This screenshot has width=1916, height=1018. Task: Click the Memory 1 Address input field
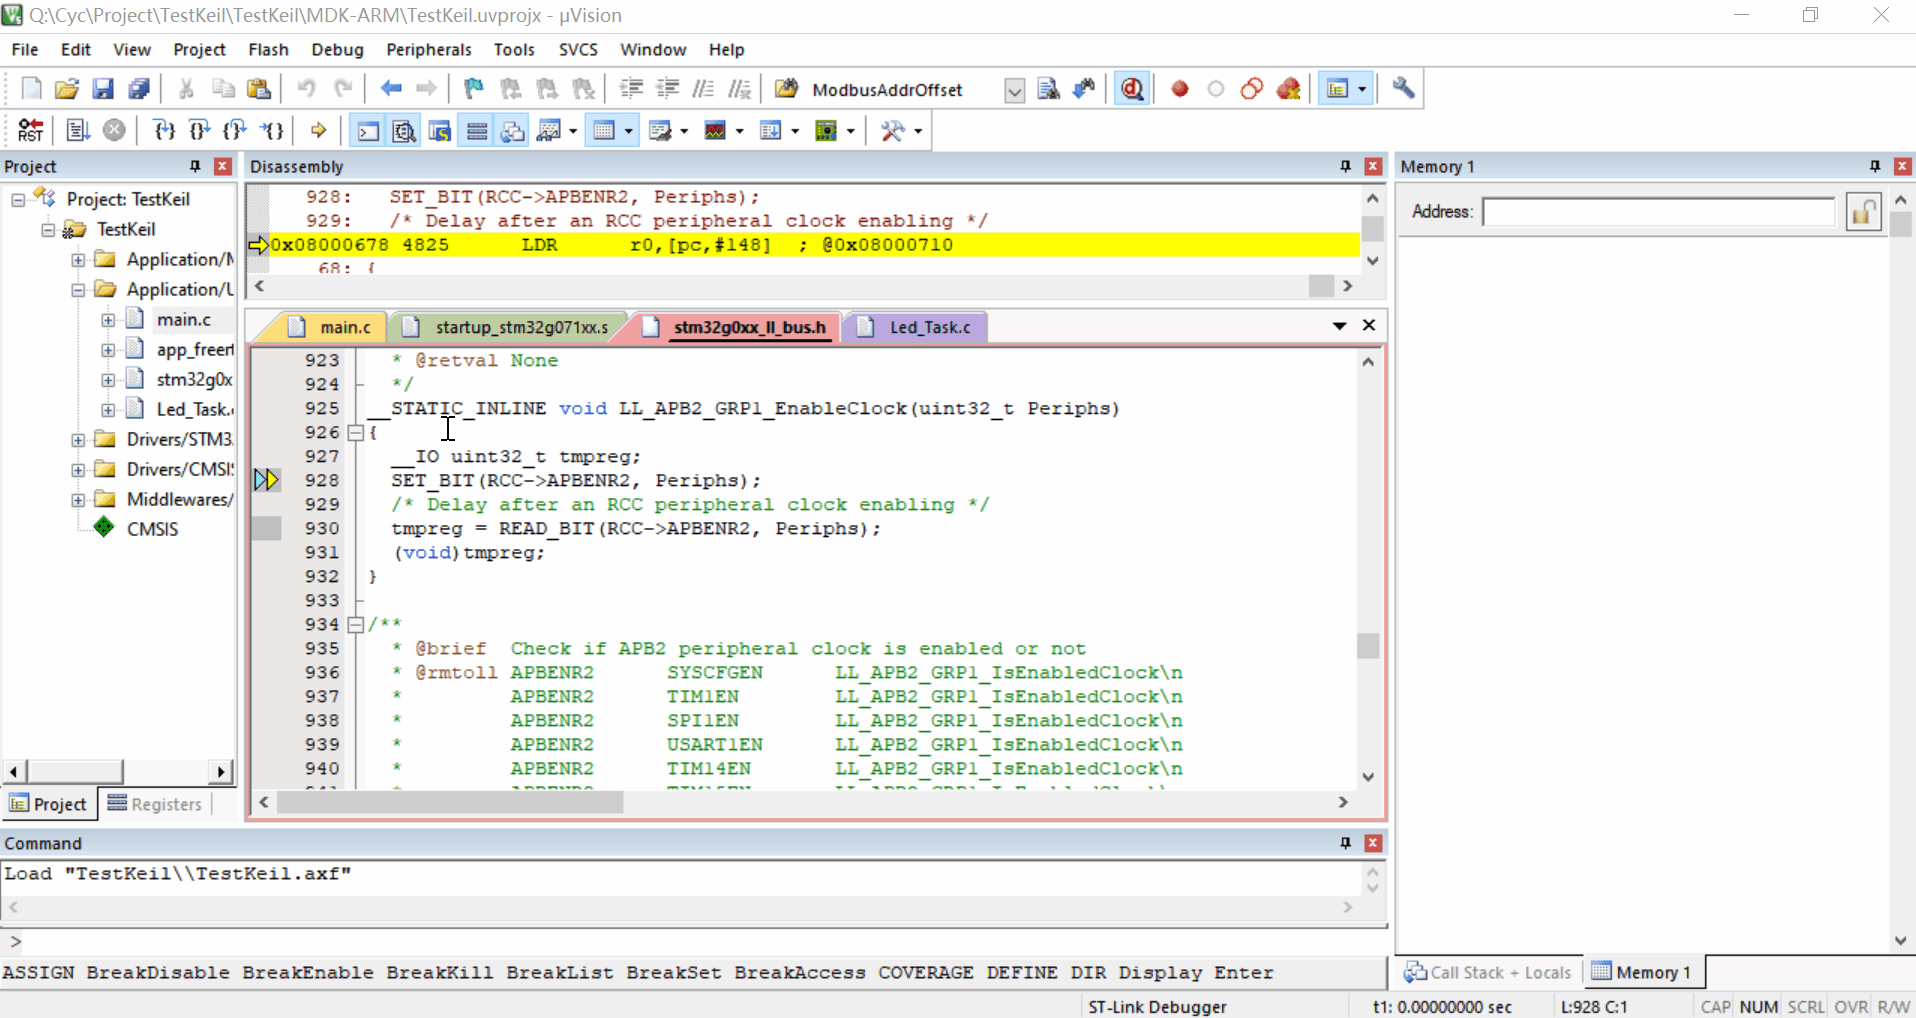click(x=1658, y=212)
